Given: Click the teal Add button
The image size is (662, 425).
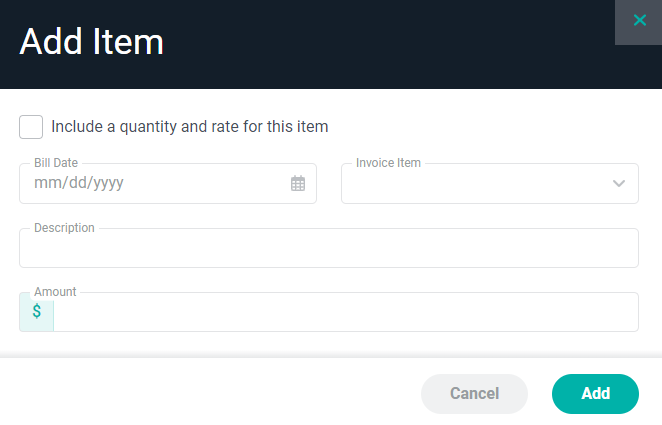Looking at the screenshot, I should (595, 394).
